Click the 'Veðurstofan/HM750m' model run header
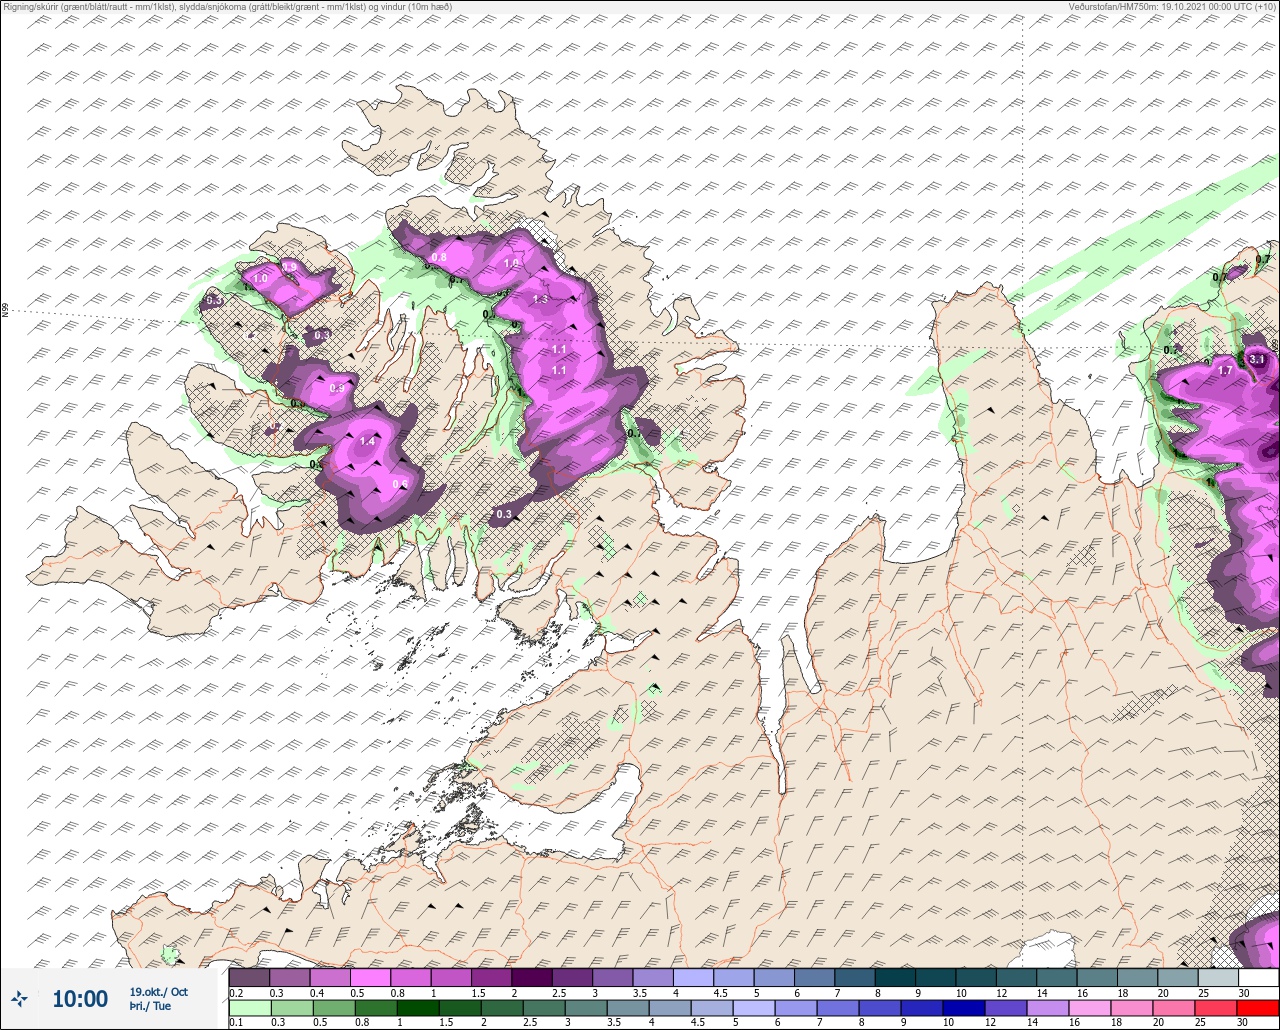Image resolution: width=1280 pixels, height=1030 pixels. [1171, 7]
